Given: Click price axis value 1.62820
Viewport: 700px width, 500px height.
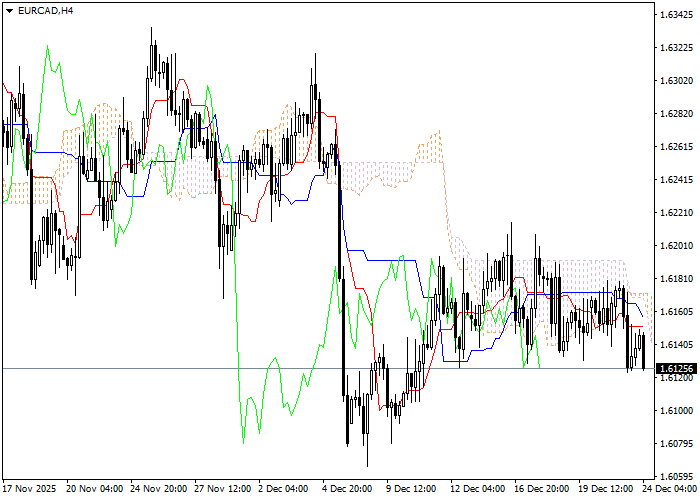Looking at the screenshot, I should (677, 114).
